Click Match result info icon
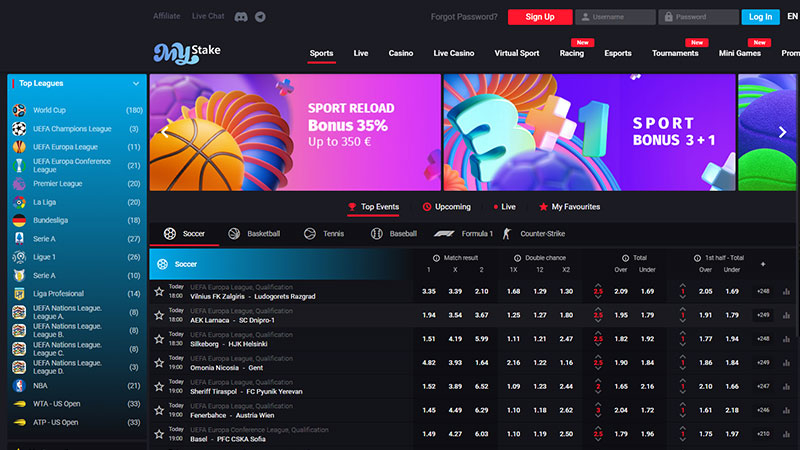 coord(436,258)
